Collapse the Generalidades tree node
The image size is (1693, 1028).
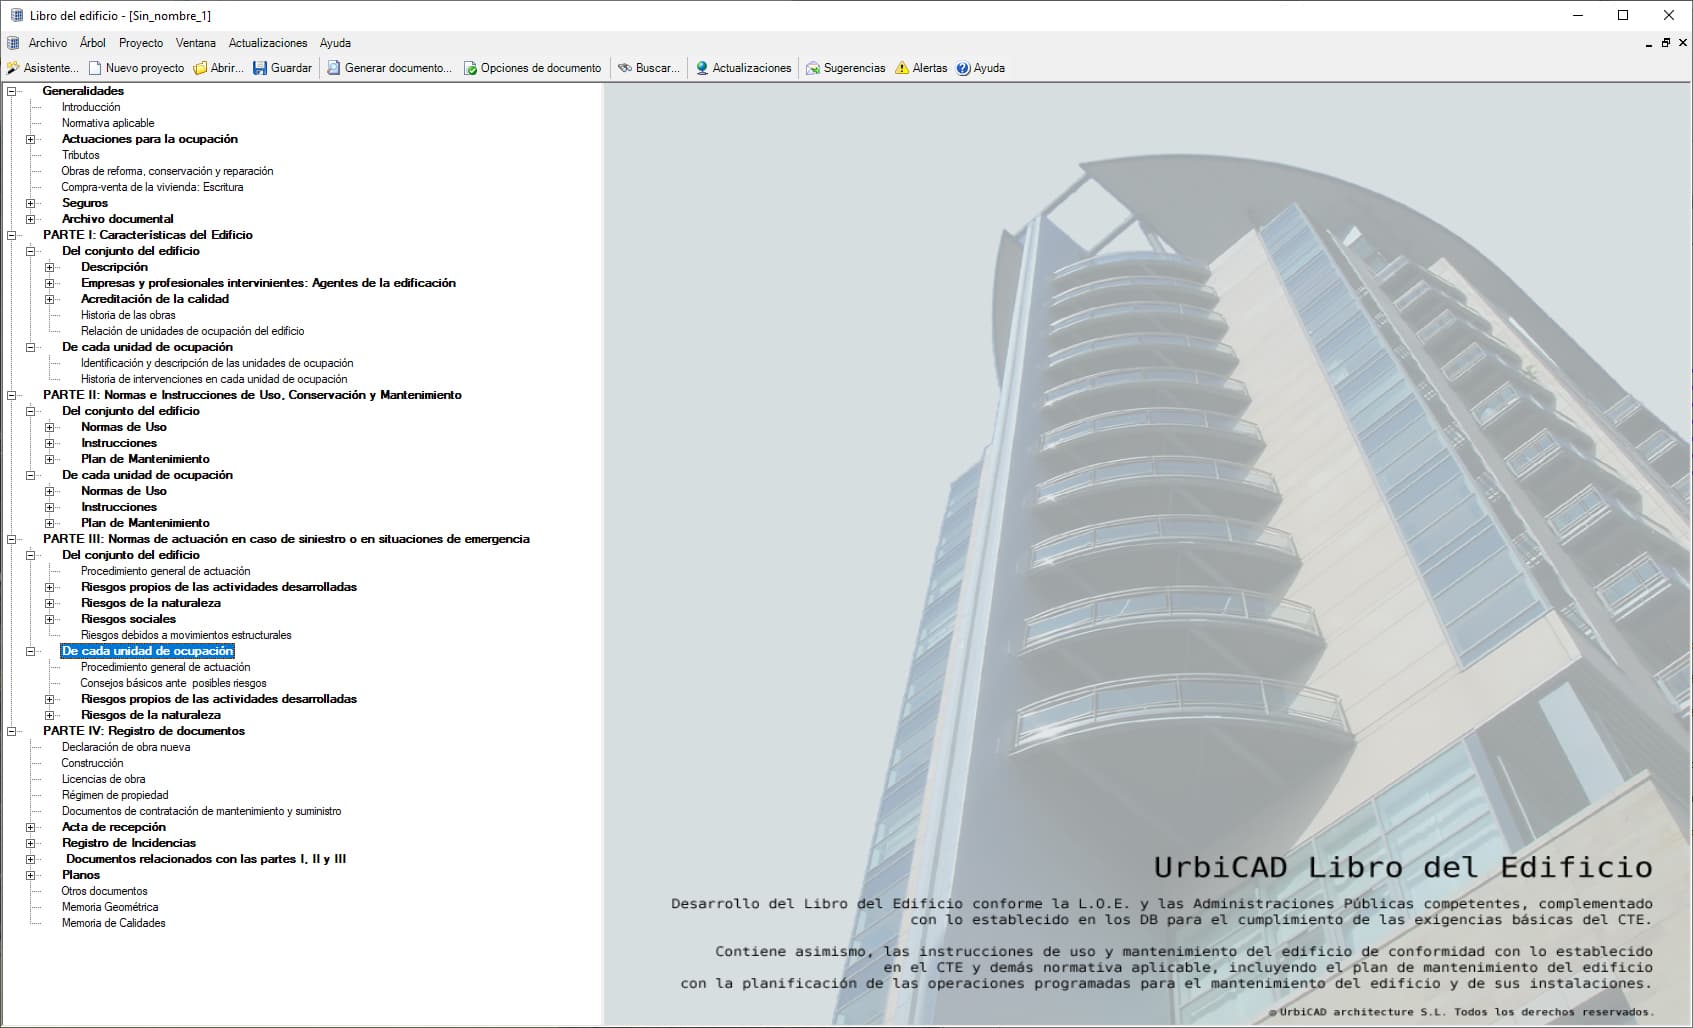click(12, 91)
